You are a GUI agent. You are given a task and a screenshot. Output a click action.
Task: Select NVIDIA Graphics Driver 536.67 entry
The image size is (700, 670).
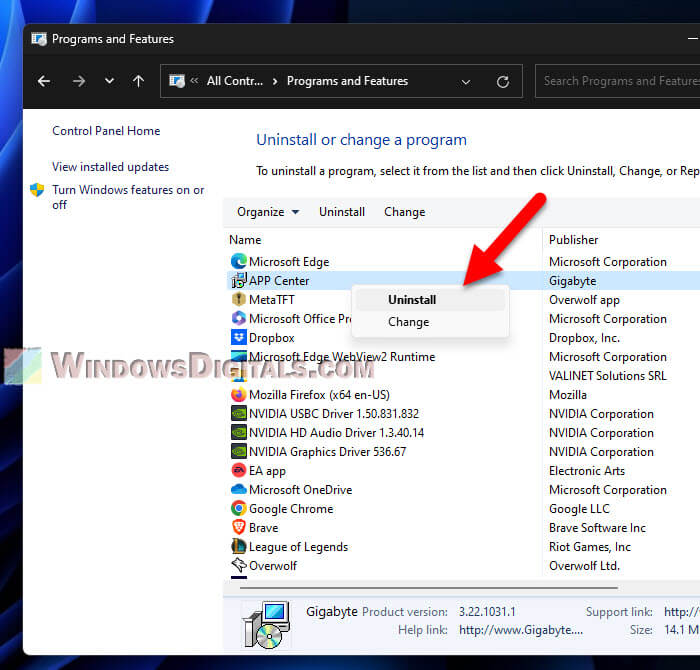pos(328,452)
